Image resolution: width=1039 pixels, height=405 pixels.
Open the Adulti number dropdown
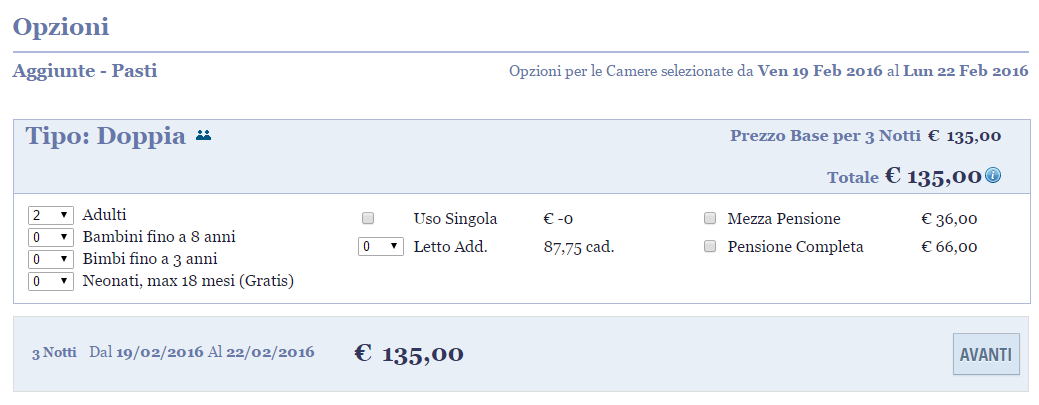click(x=50, y=215)
